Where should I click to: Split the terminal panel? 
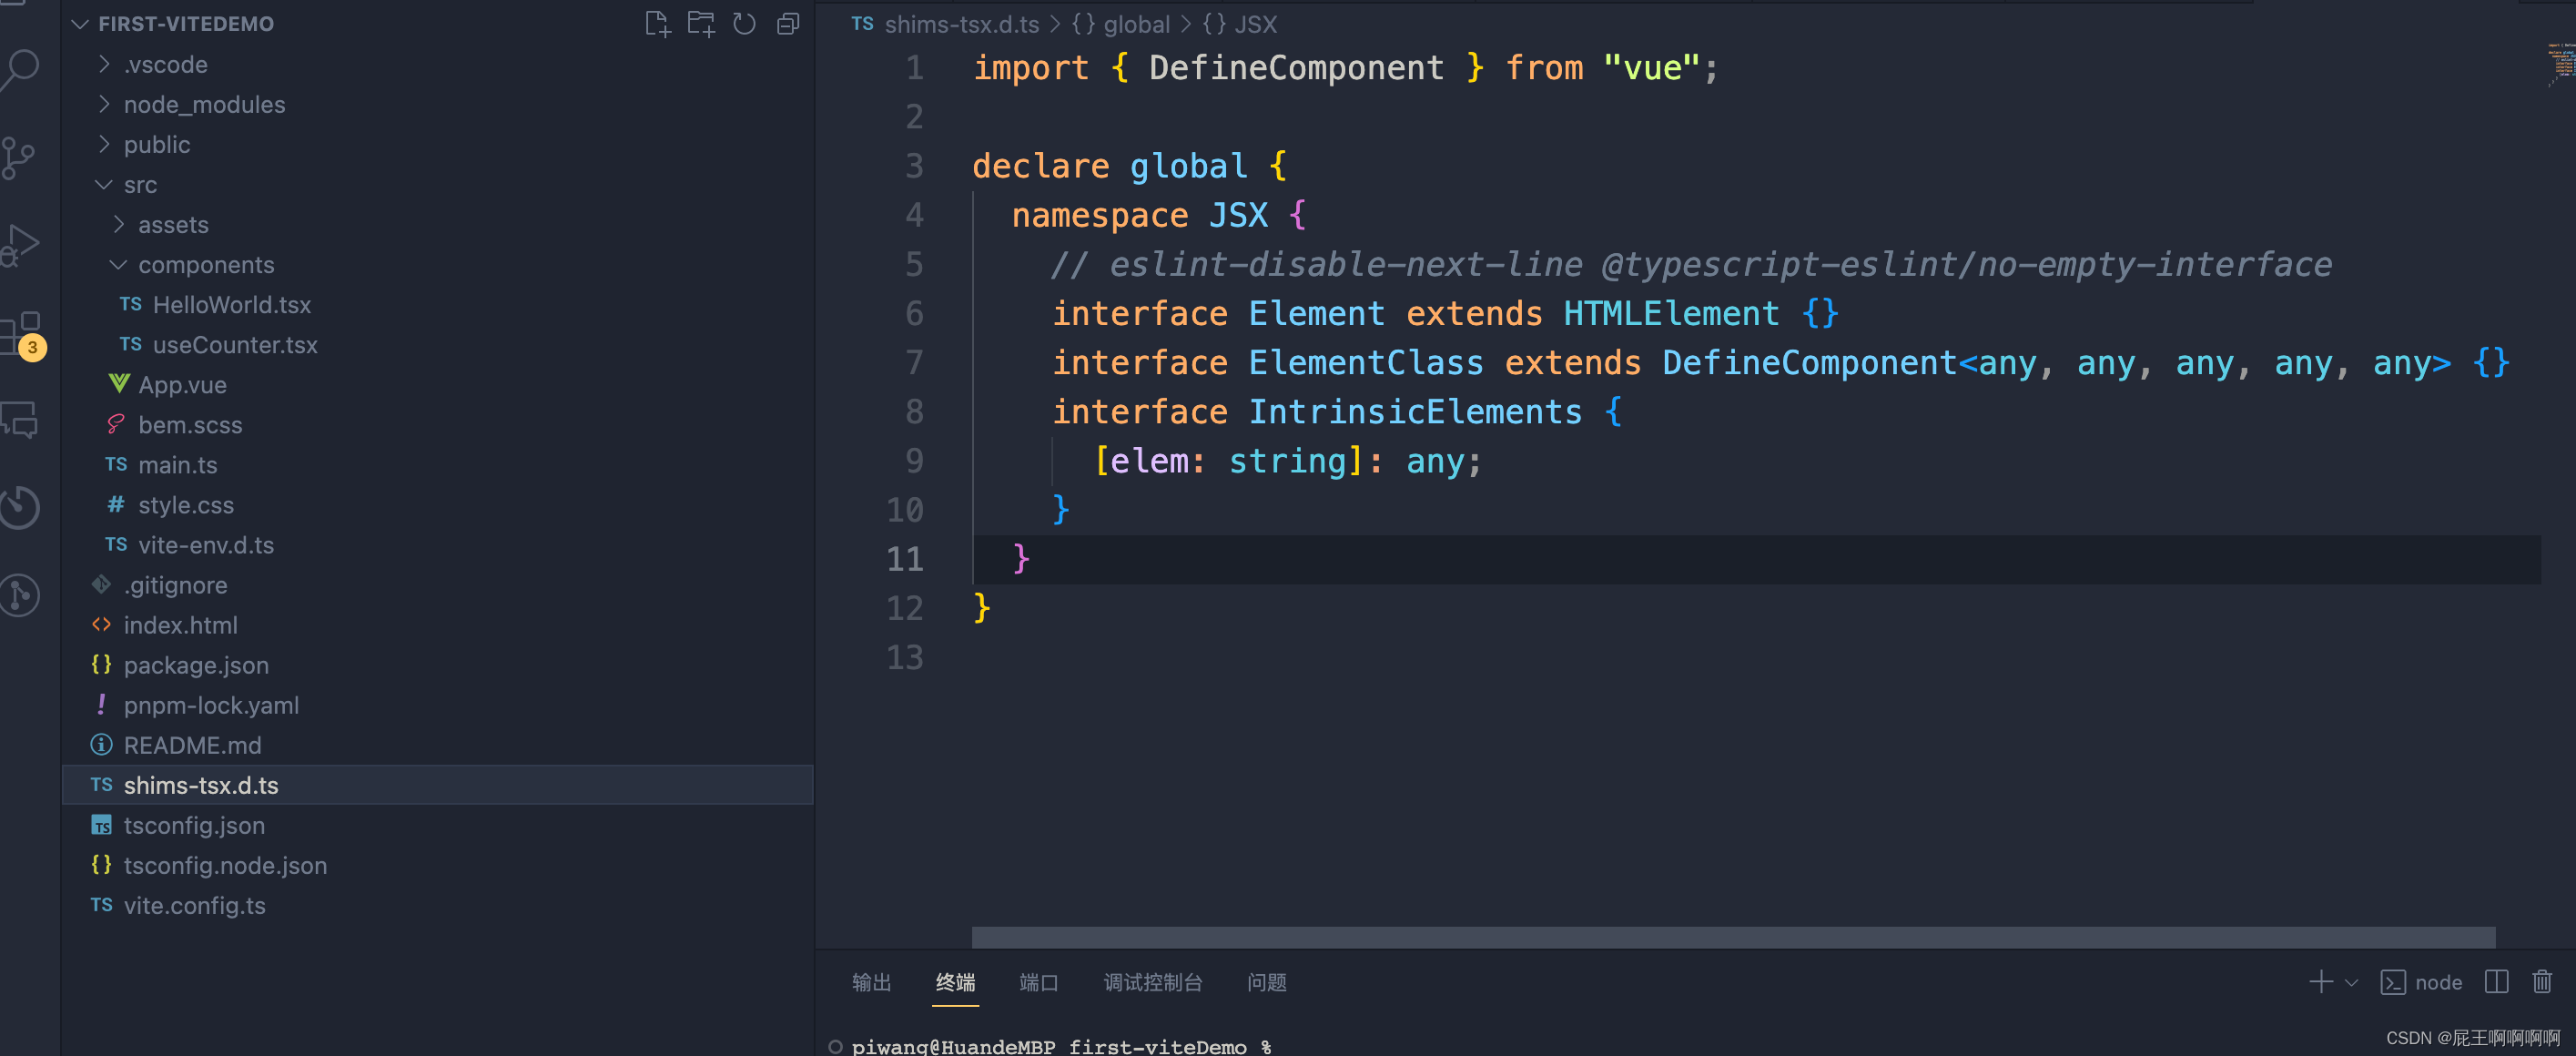[2496, 982]
